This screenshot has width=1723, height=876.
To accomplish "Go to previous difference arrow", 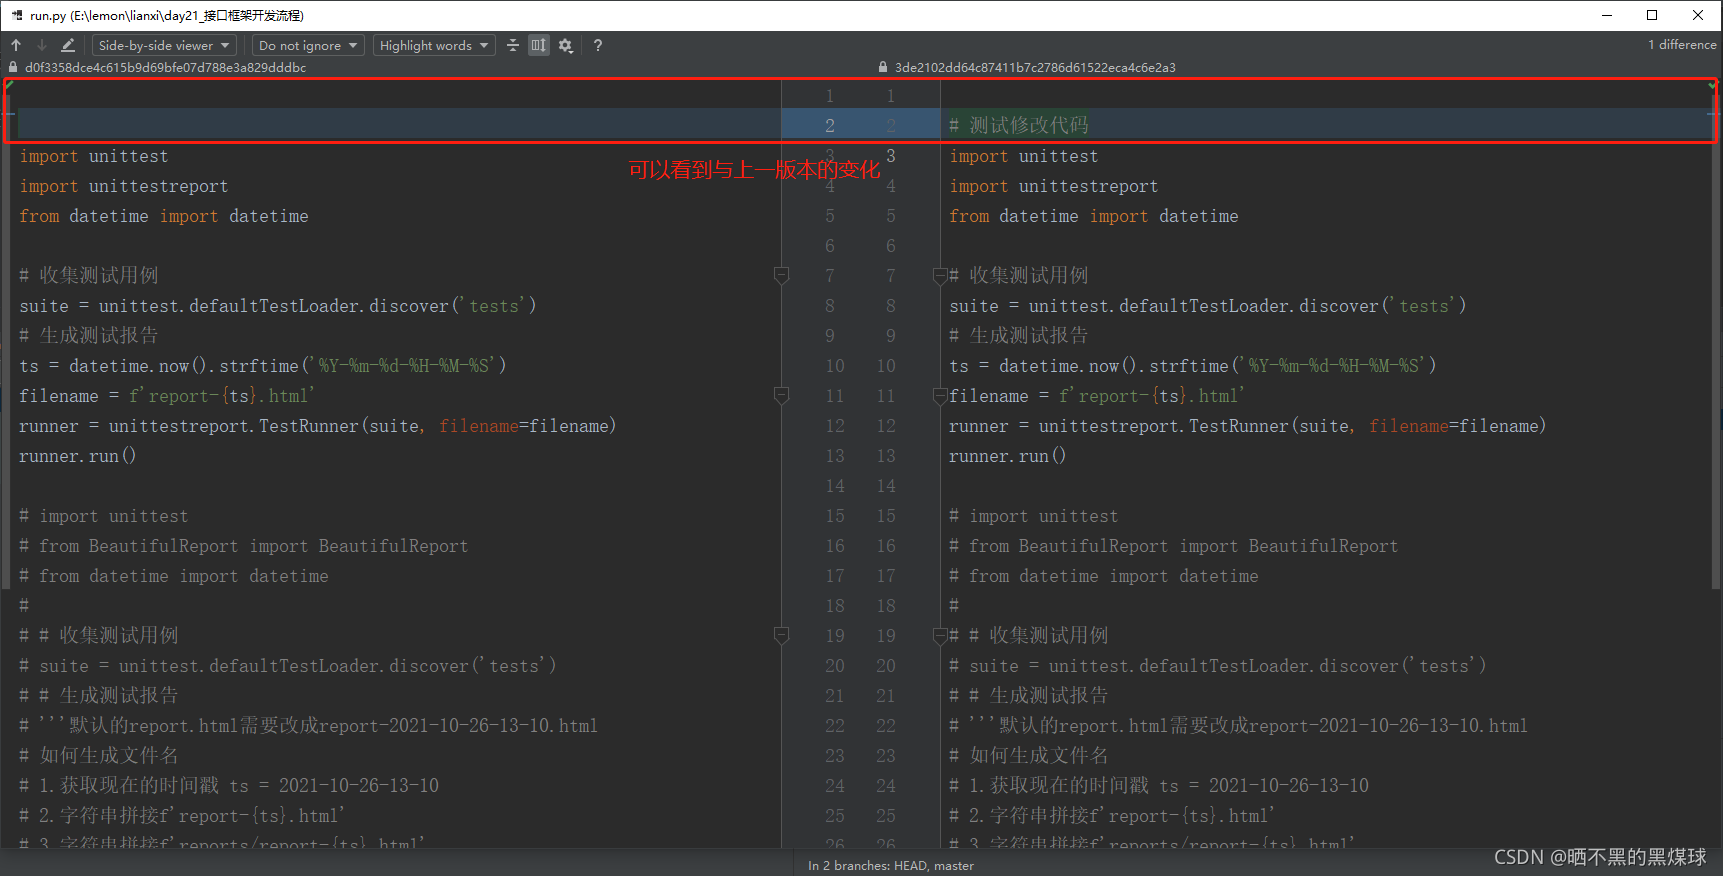I will point(16,45).
